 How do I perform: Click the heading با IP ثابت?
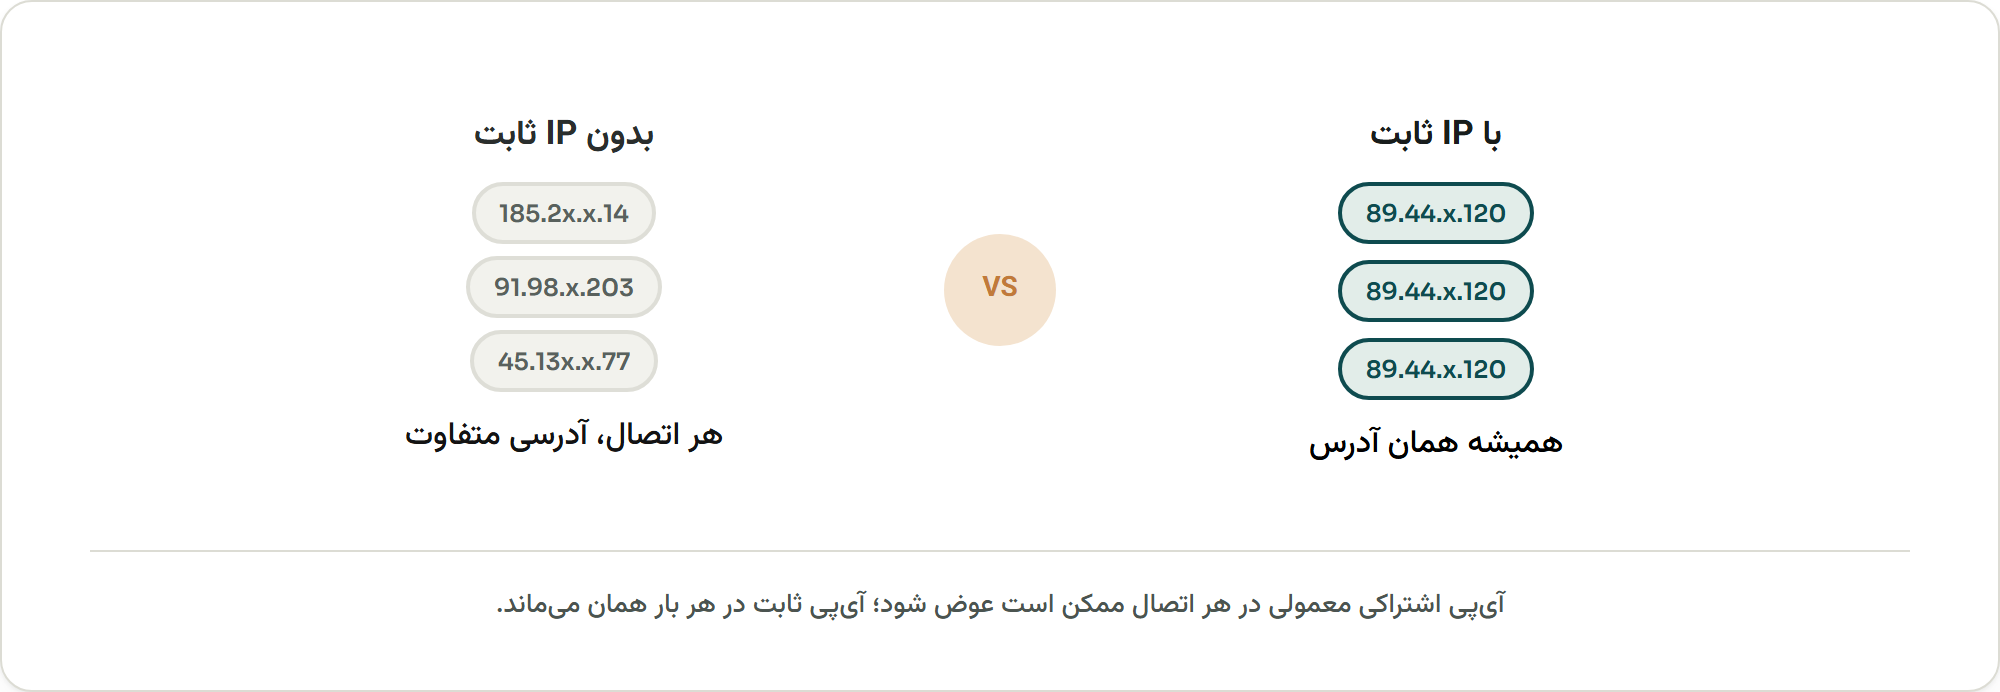click(1436, 133)
